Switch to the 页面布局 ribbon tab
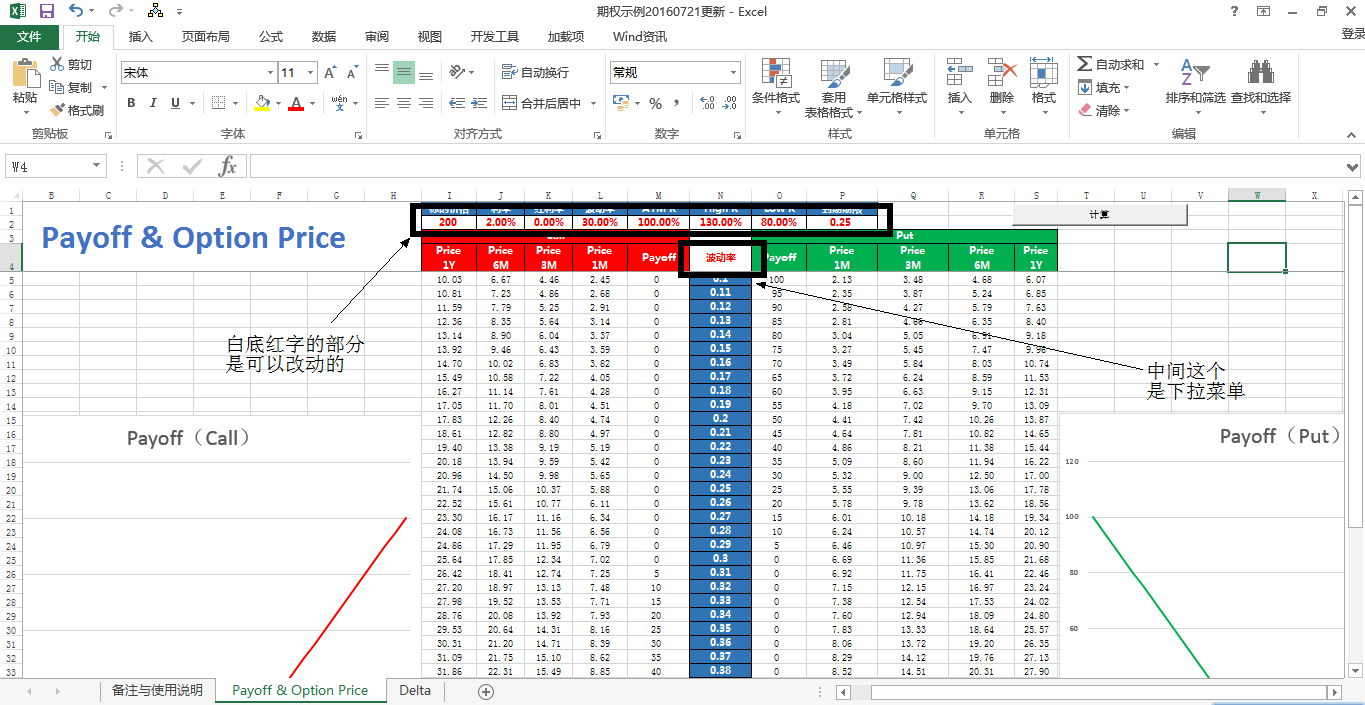 coord(206,37)
